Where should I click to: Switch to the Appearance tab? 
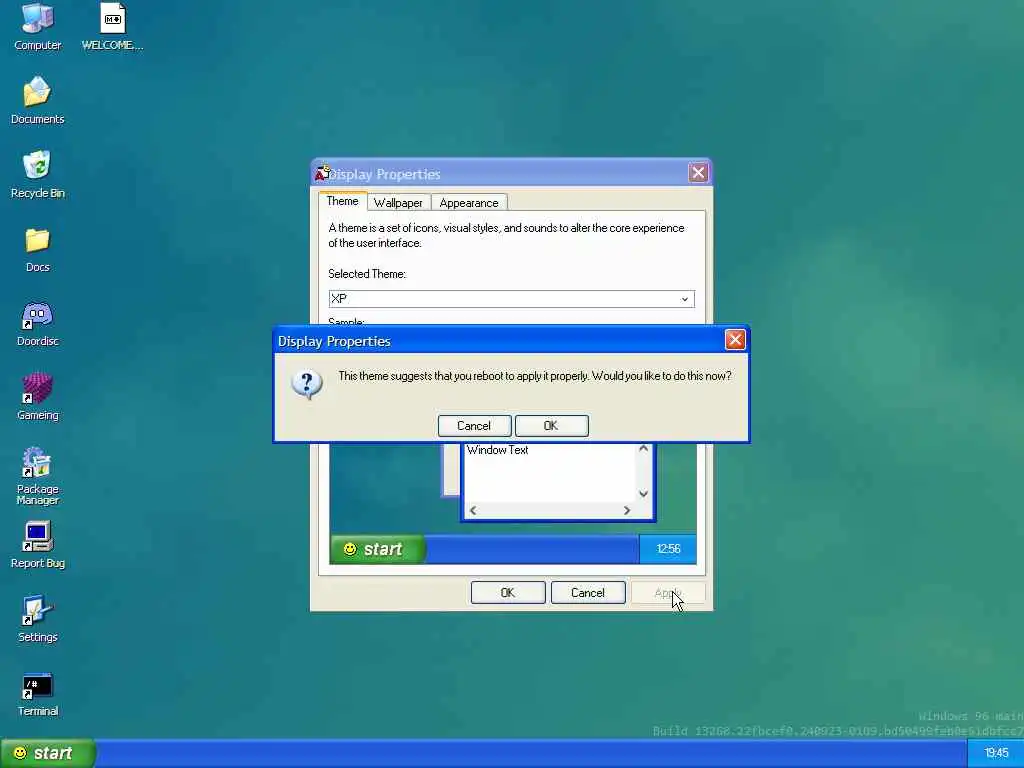(x=469, y=202)
